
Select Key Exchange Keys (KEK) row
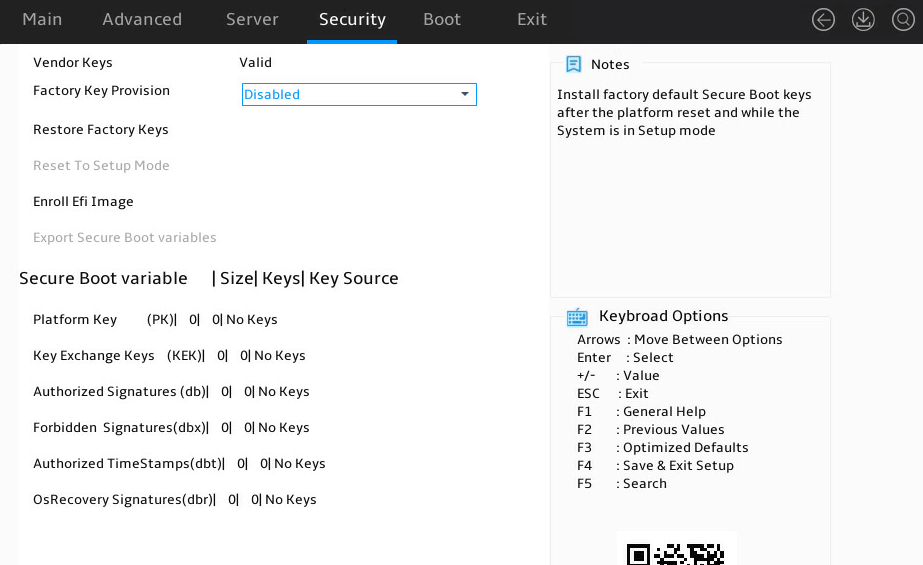[170, 355]
